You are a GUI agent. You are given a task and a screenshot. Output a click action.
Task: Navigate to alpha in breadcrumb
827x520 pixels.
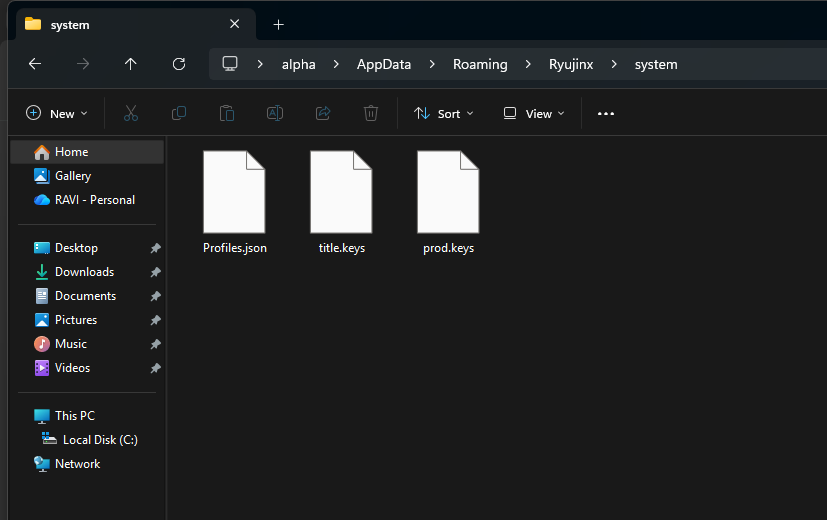[299, 64]
